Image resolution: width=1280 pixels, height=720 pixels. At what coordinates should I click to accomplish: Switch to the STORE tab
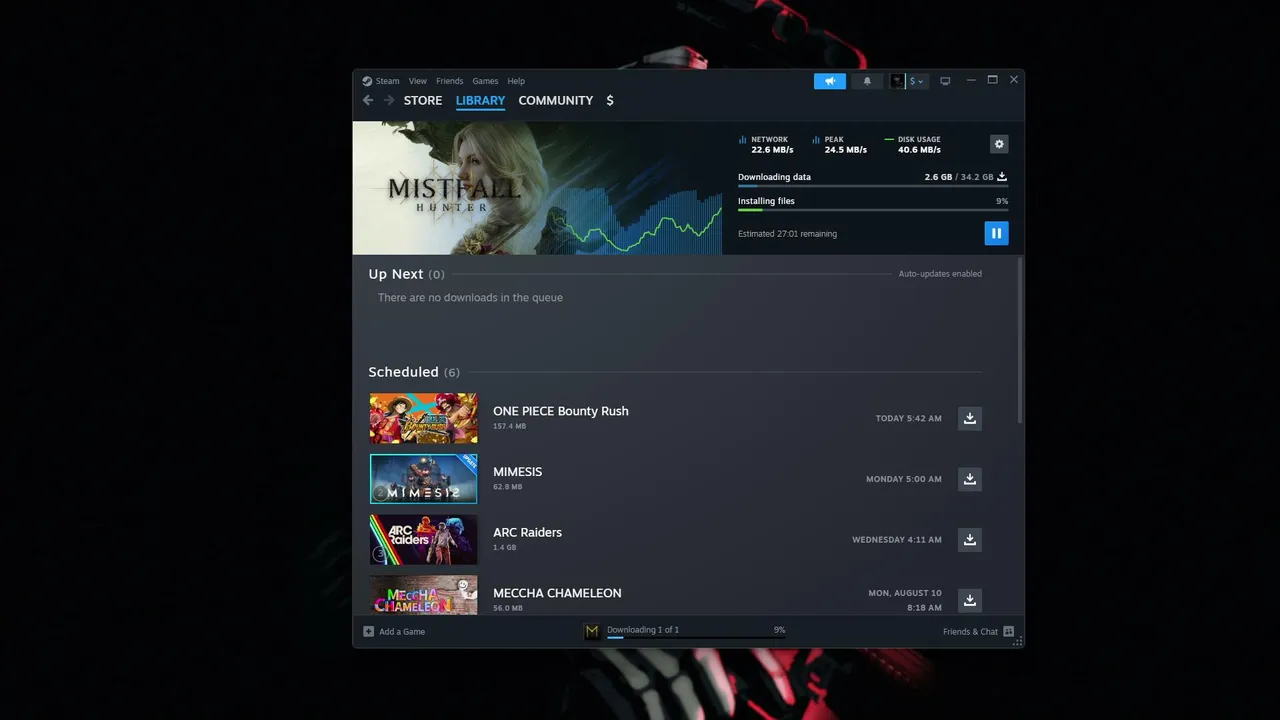click(423, 100)
